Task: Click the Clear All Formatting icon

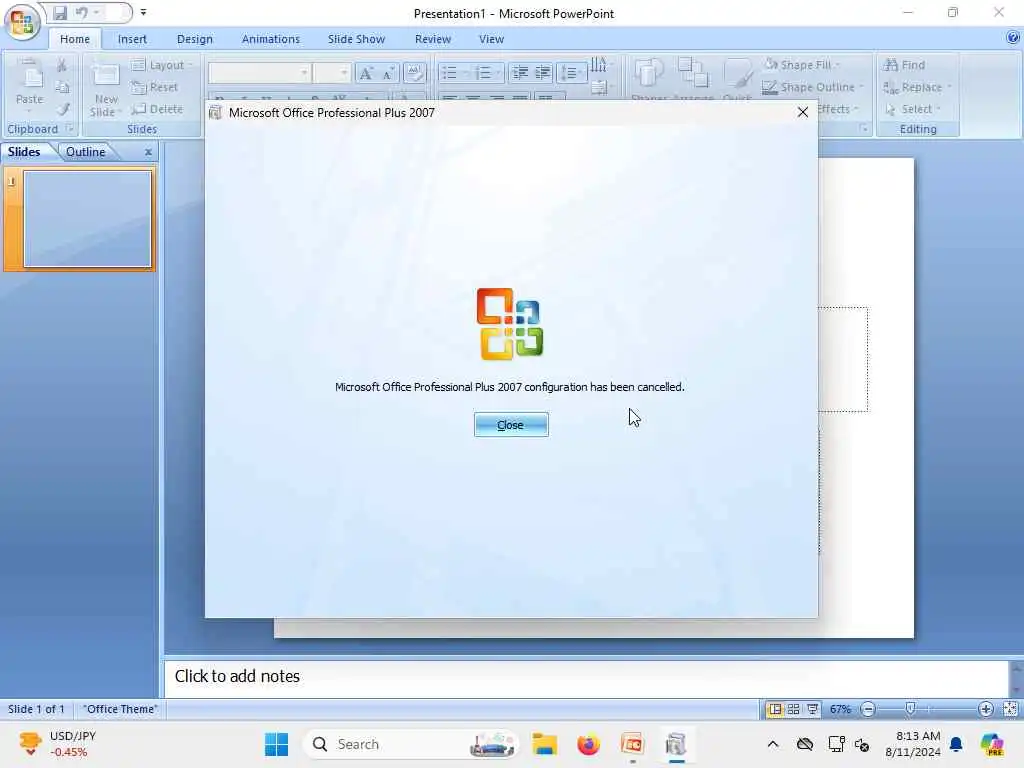Action: pyautogui.click(x=414, y=72)
